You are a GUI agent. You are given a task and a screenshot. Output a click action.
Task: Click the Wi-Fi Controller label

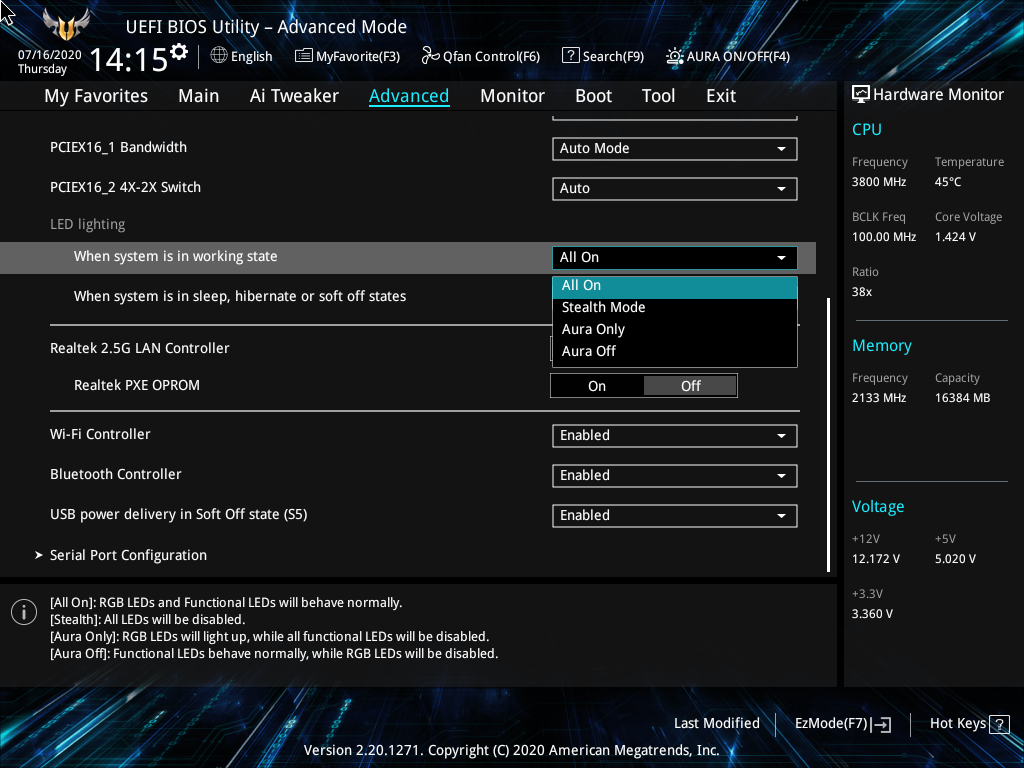click(100, 434)
